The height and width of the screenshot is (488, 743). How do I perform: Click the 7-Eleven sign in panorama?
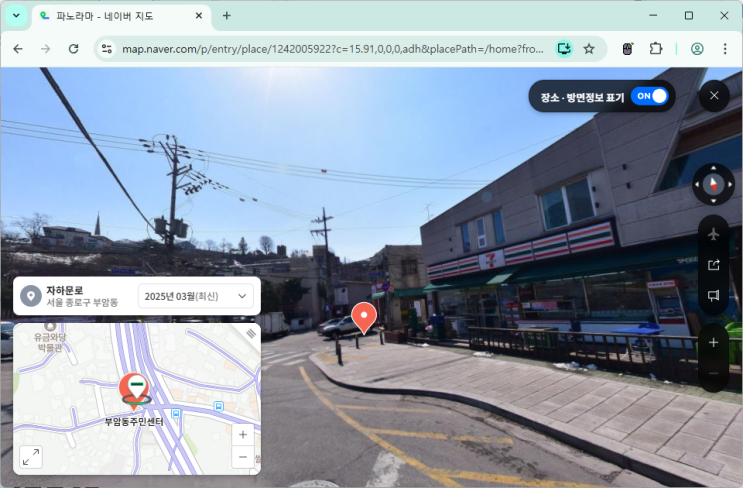point(491,260)
